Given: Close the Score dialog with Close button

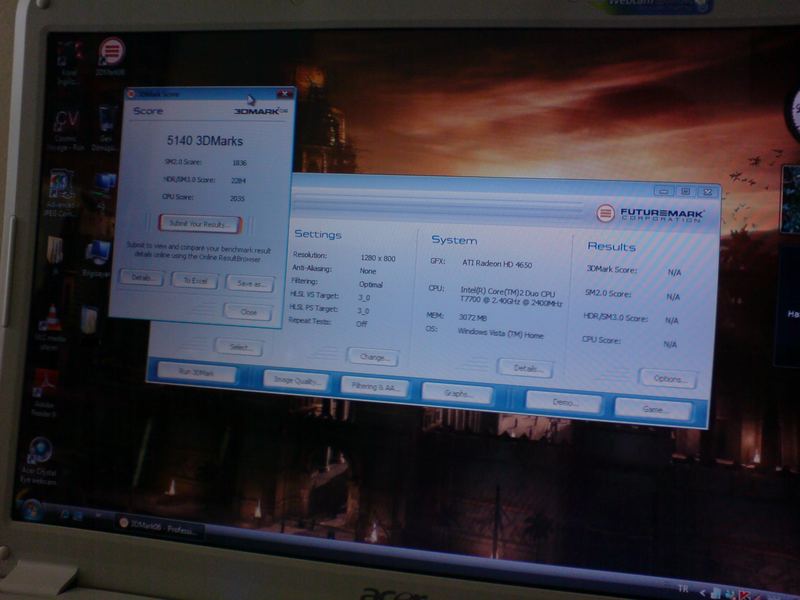Looking at the screenshot, I should [x=248, y=312].
